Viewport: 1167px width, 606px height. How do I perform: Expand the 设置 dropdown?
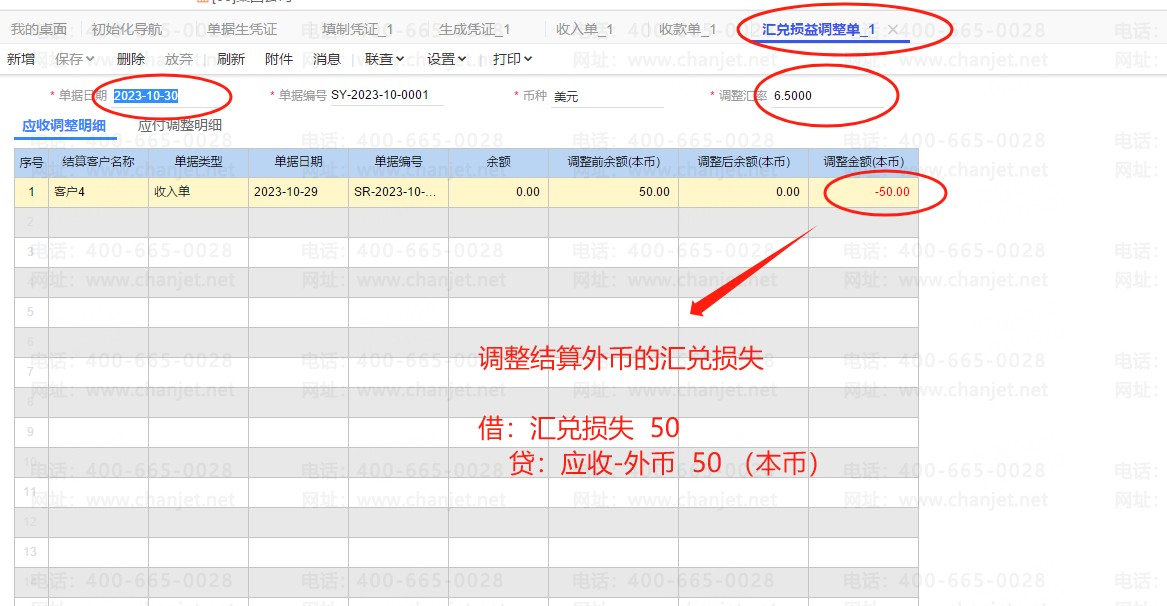click(x=446, y=59)
